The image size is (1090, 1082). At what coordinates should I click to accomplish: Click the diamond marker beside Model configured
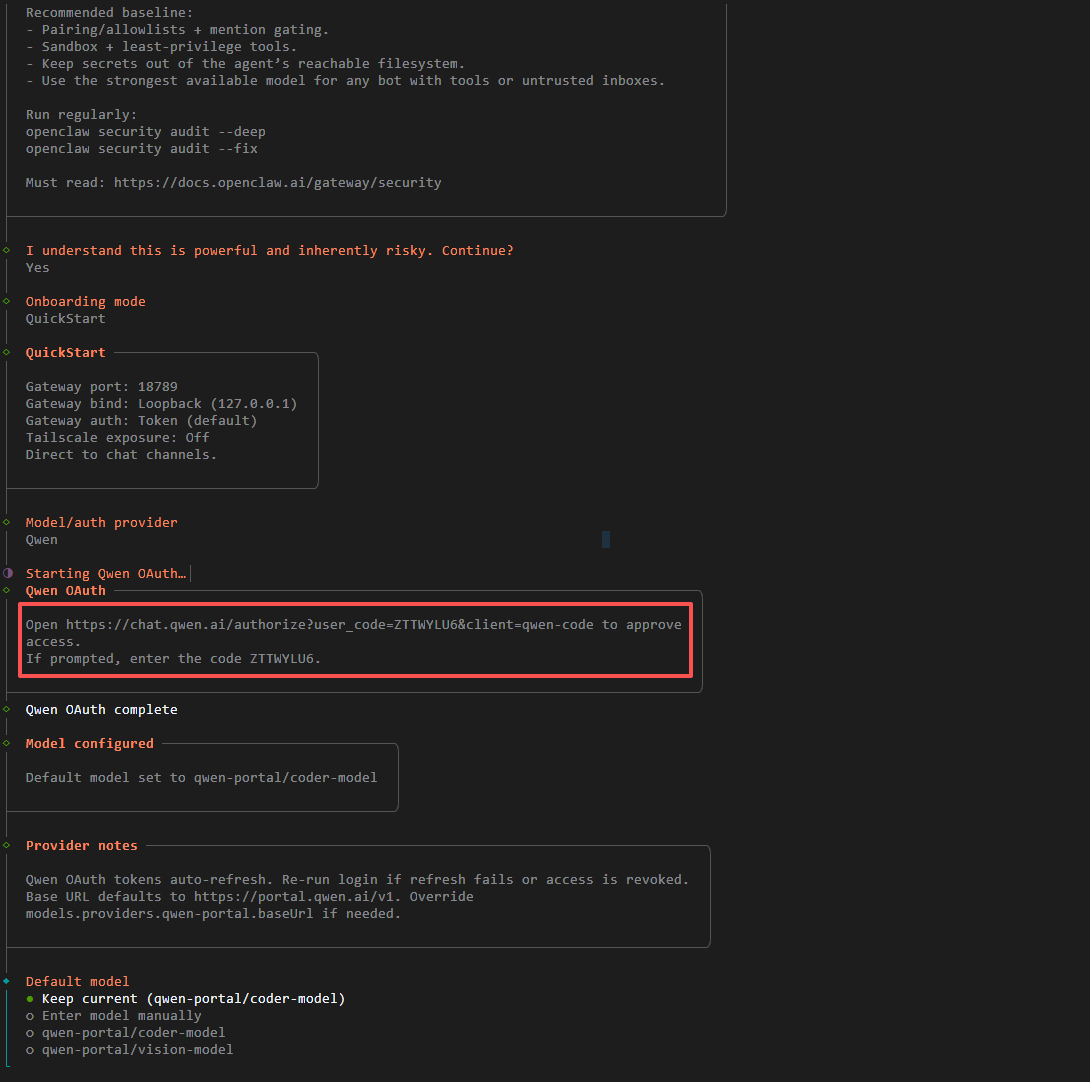[6, 743]
